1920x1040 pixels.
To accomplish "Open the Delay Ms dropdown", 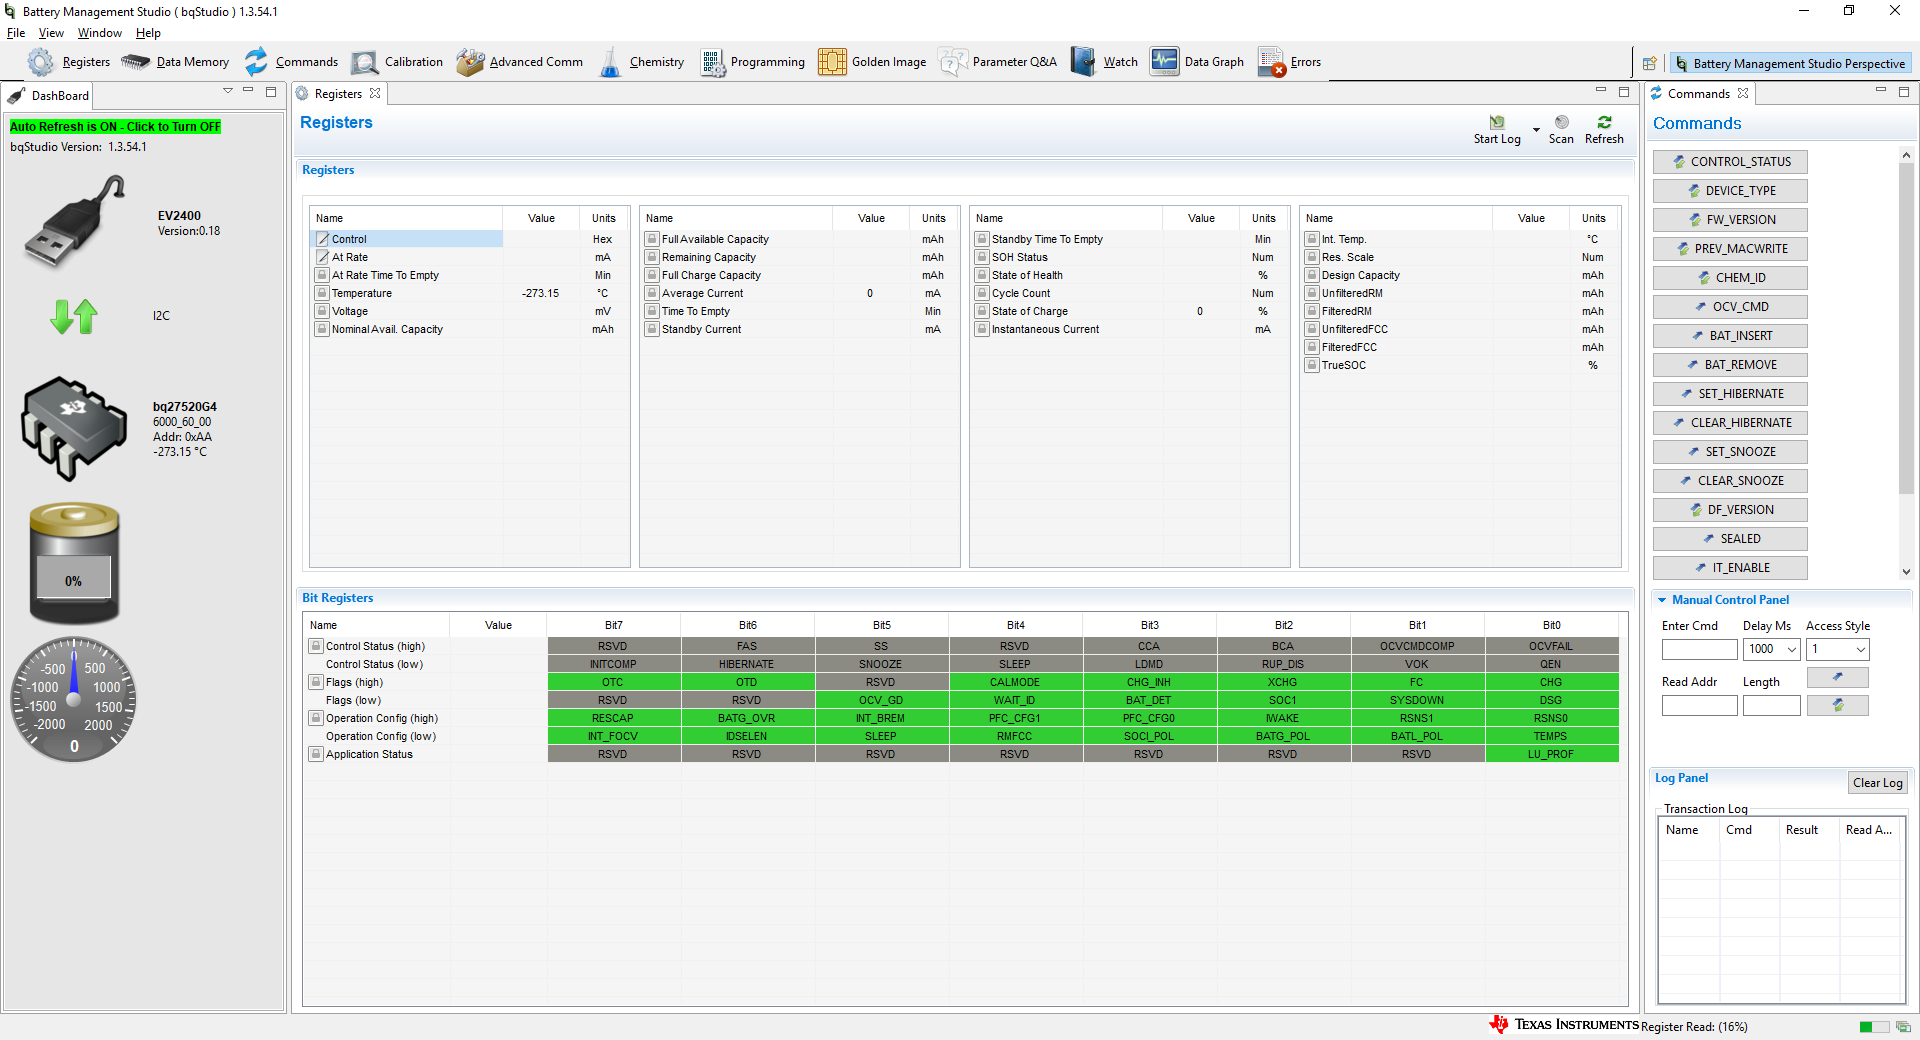I will [x=1791, y=649].
